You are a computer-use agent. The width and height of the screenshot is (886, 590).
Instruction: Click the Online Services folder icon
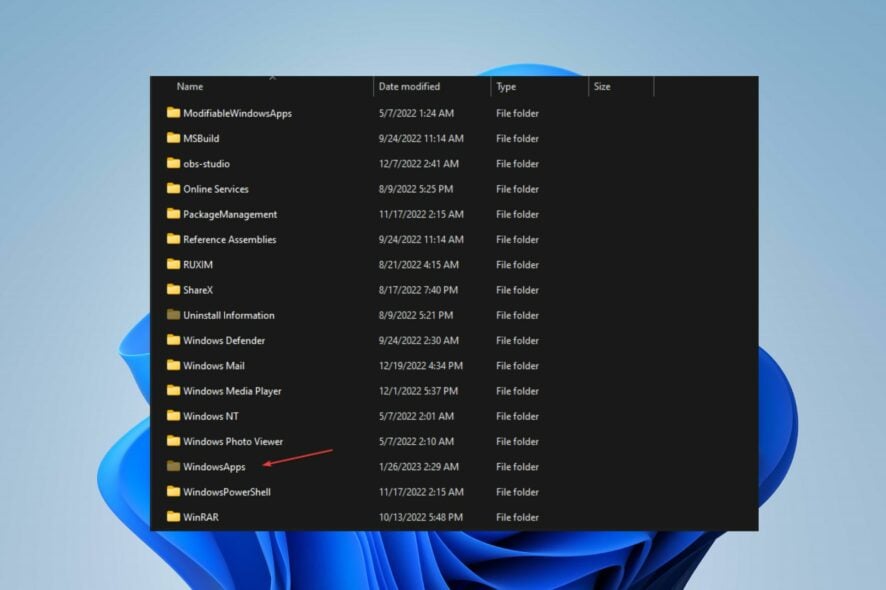point(173,188)
